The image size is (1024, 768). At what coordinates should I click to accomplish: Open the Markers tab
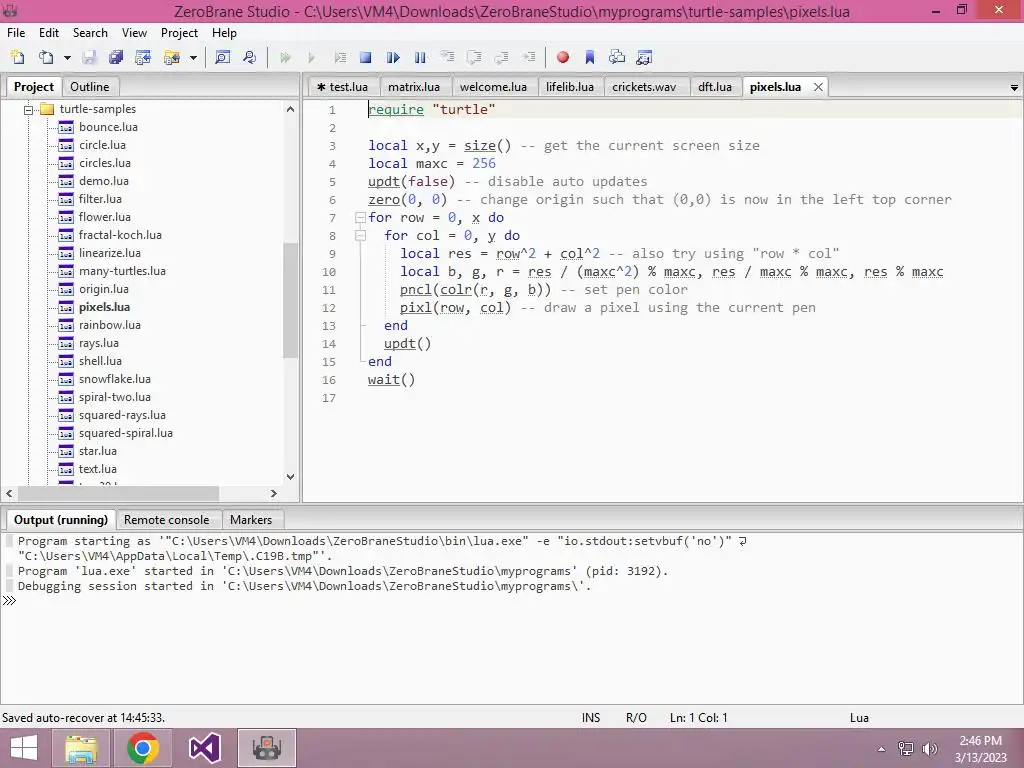pos(251,520)
